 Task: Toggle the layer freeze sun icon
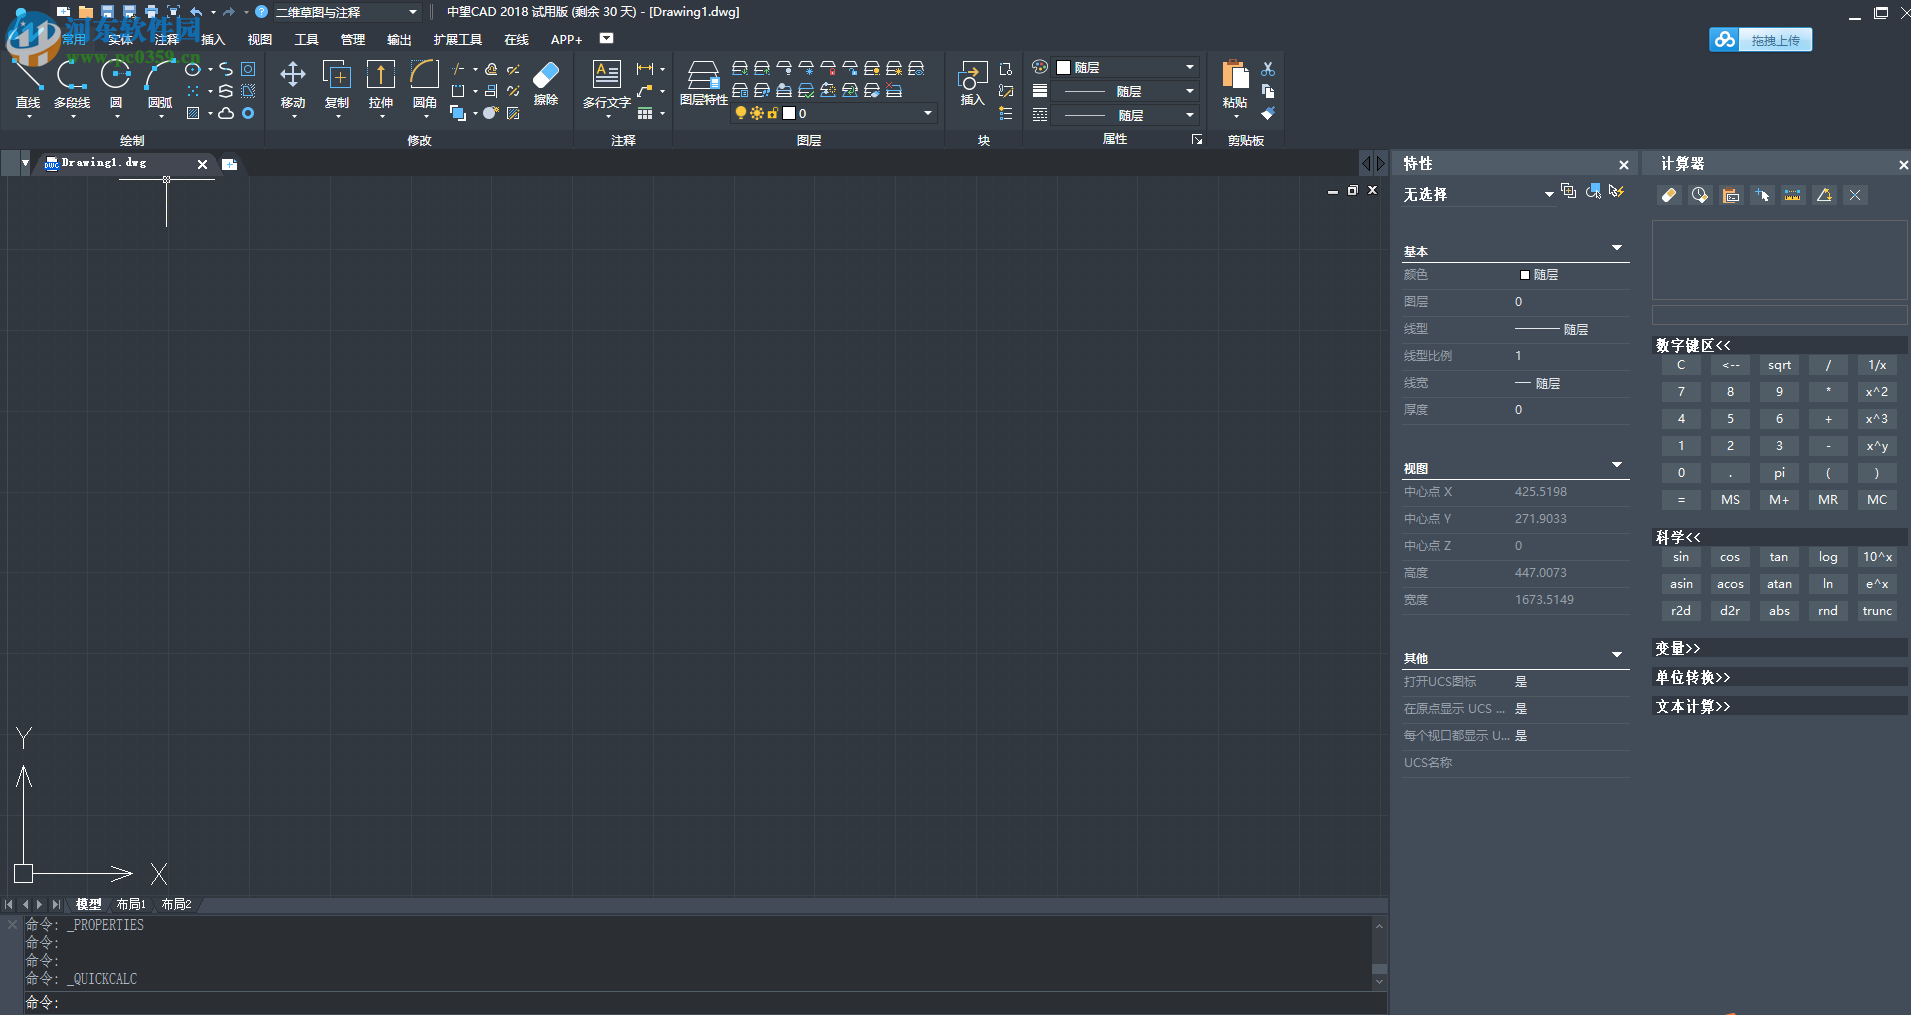pyautogui.click(x=757, y=114)
